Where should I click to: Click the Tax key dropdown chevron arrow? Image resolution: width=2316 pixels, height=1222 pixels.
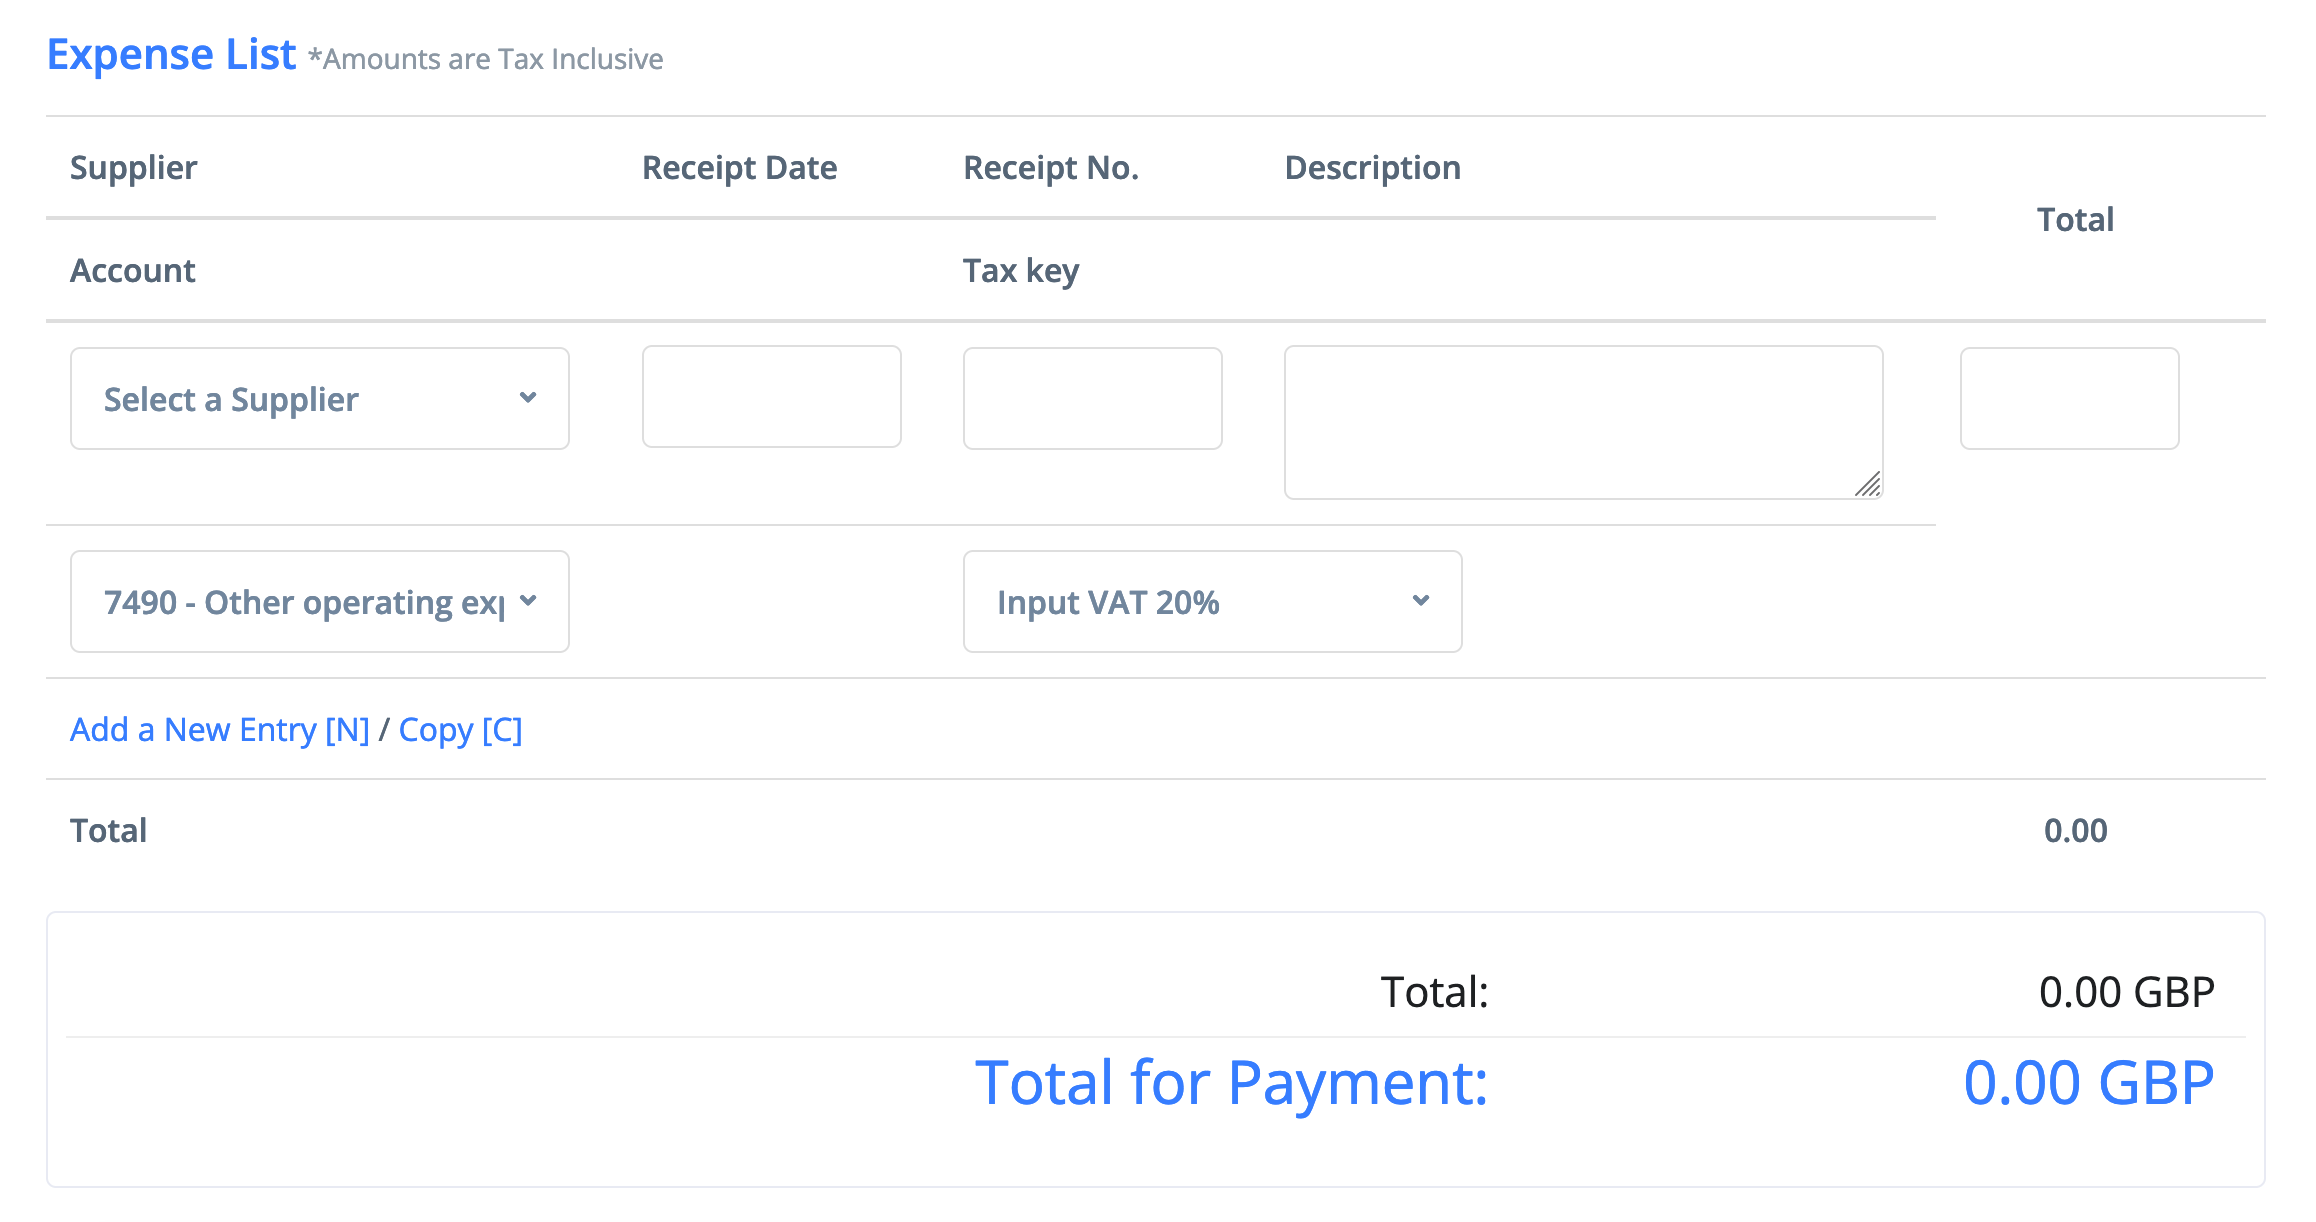[1421, 601]
